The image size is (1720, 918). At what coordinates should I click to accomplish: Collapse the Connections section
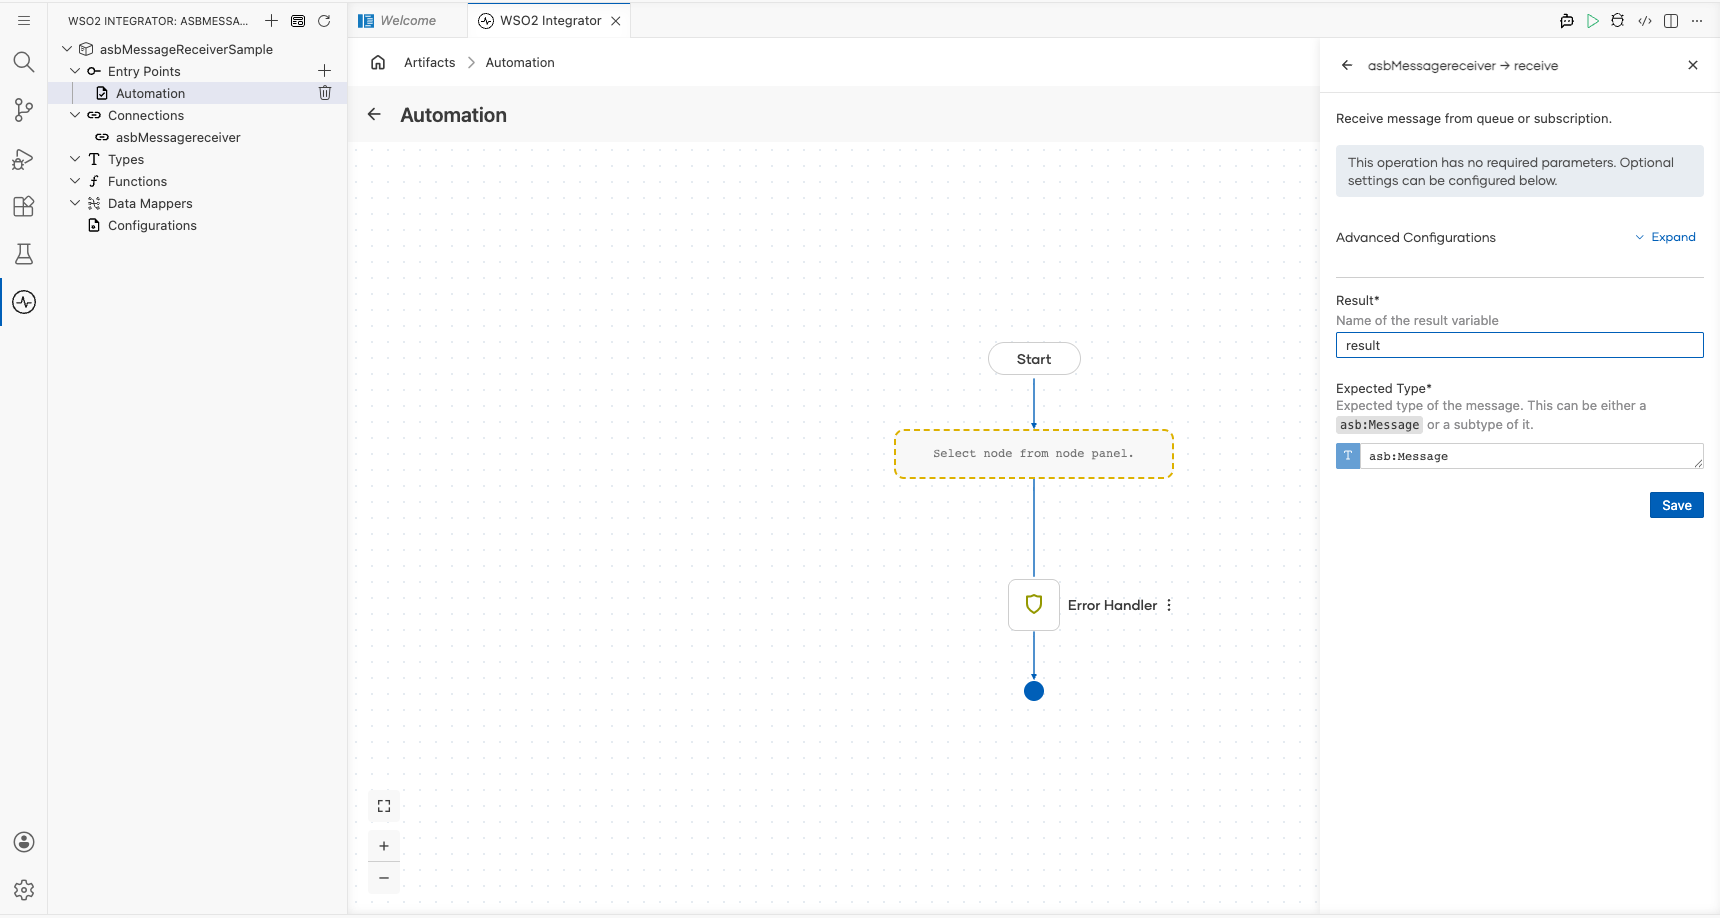click(x=75, y=115)
